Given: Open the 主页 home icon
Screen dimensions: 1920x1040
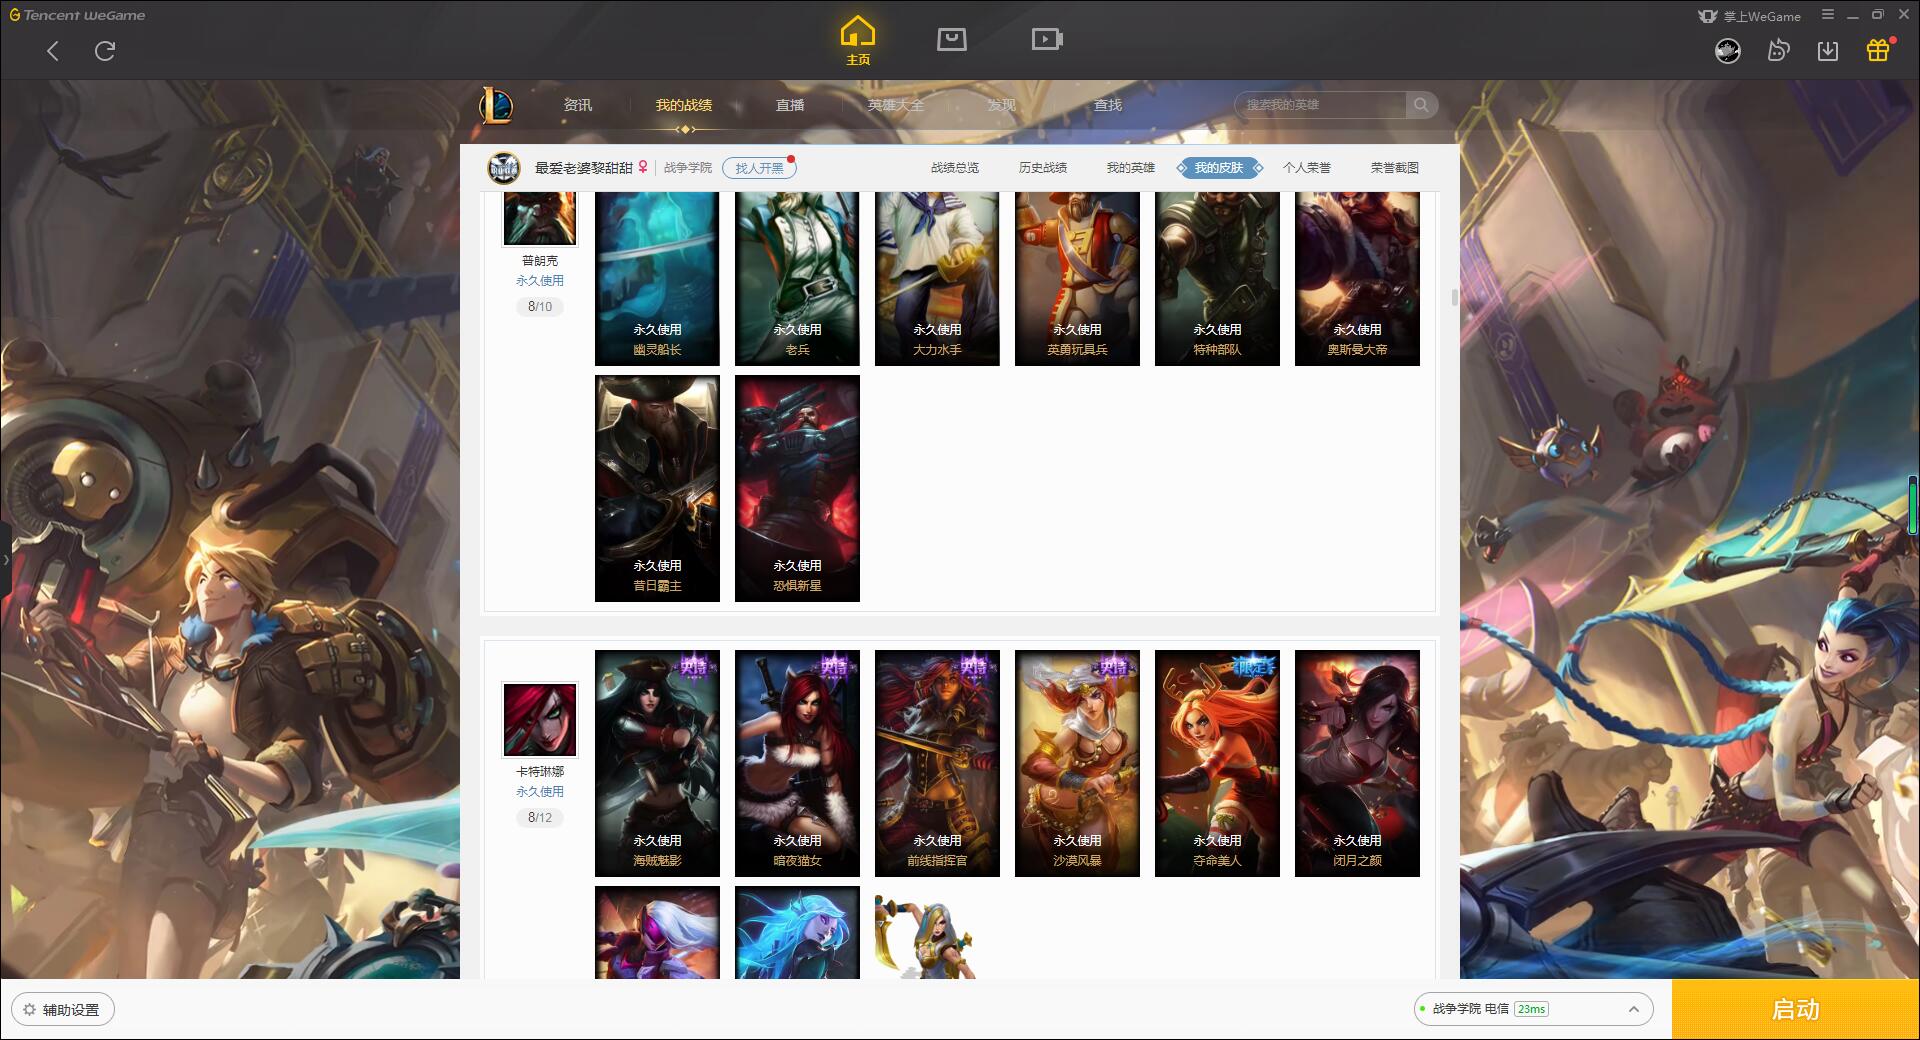Looking at the screenshot, I should pos(858,40).
